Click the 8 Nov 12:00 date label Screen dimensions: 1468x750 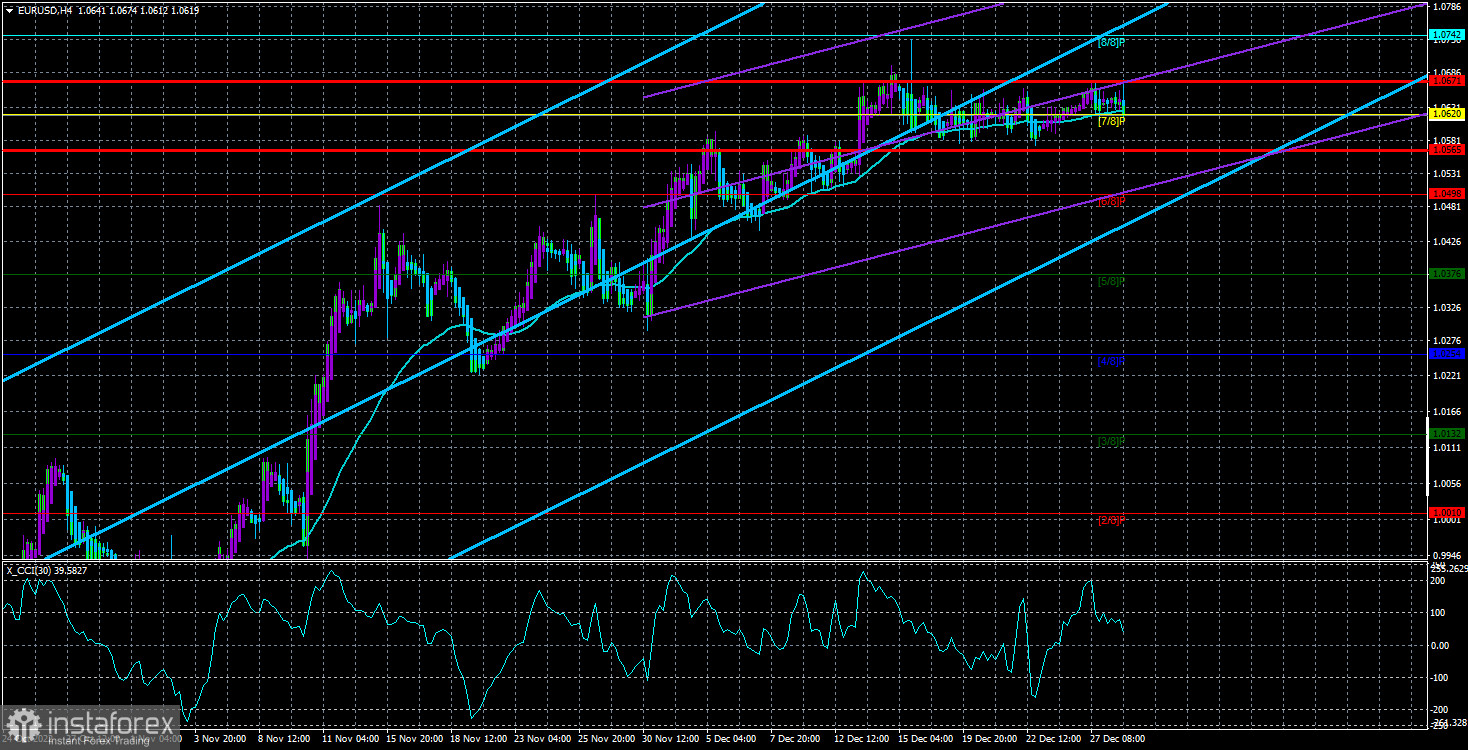tap(284, 739)
